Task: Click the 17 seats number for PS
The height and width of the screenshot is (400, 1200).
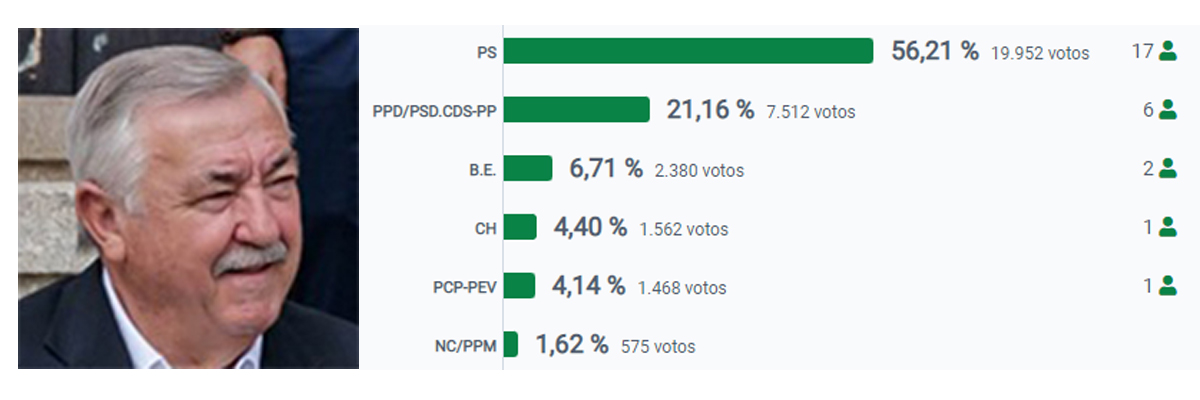Action: (x=1143, y=52)
